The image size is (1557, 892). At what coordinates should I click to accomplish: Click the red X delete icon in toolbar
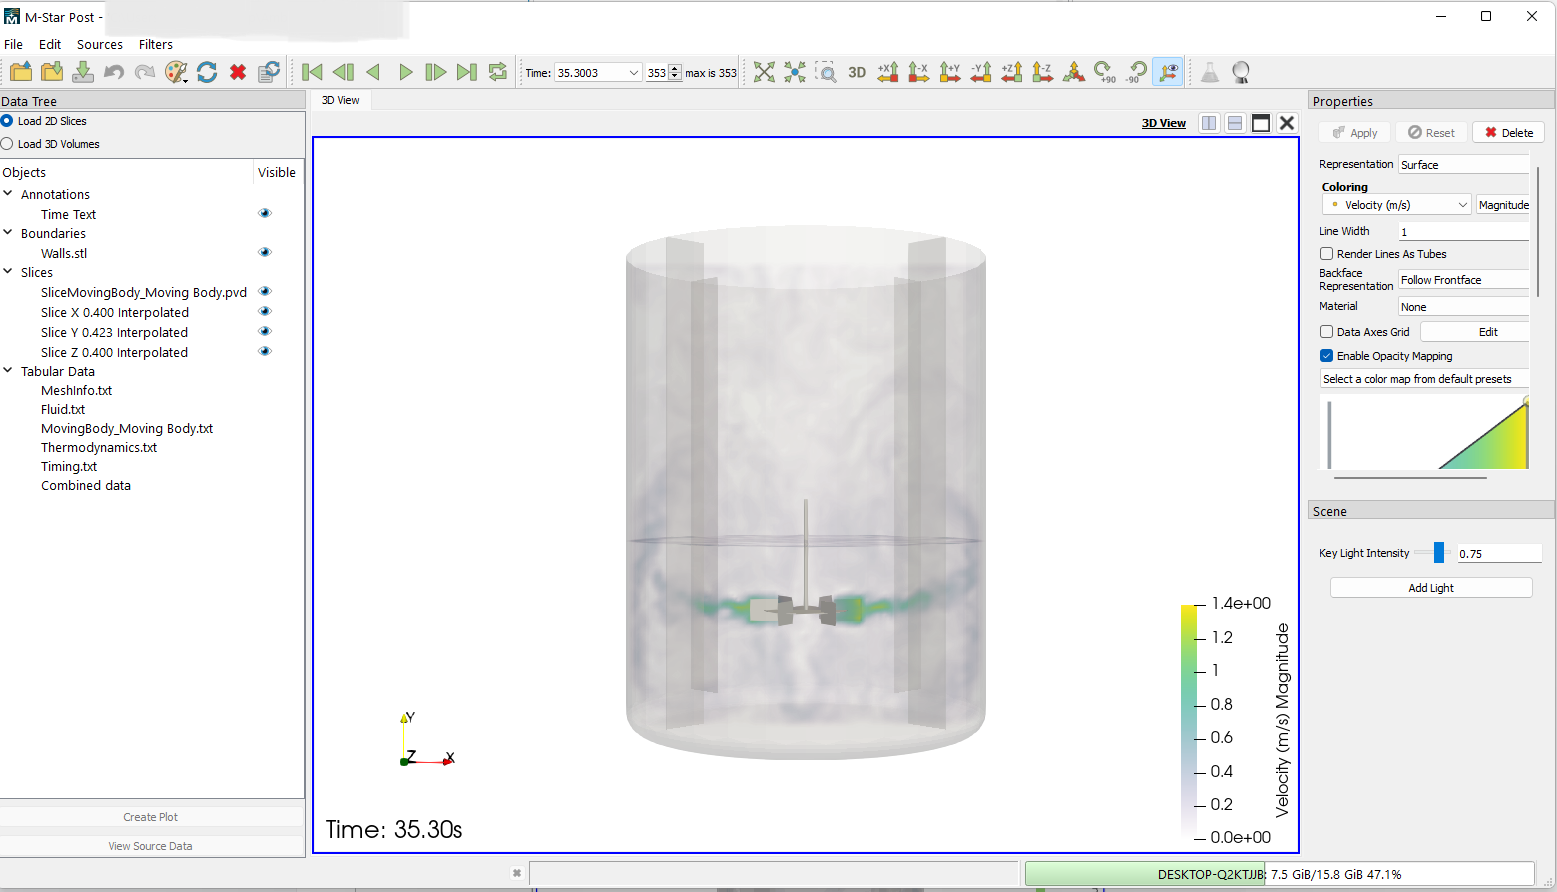238,72
